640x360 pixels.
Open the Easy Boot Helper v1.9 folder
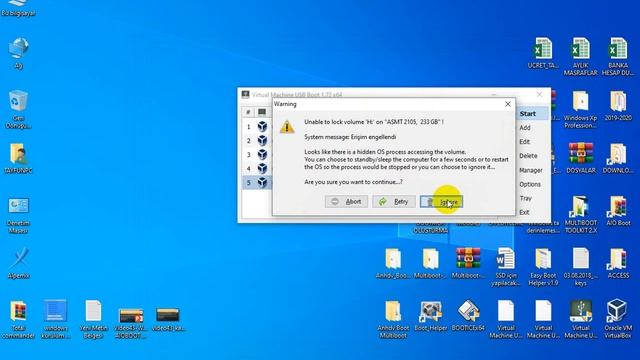click(x=543, y=267)
